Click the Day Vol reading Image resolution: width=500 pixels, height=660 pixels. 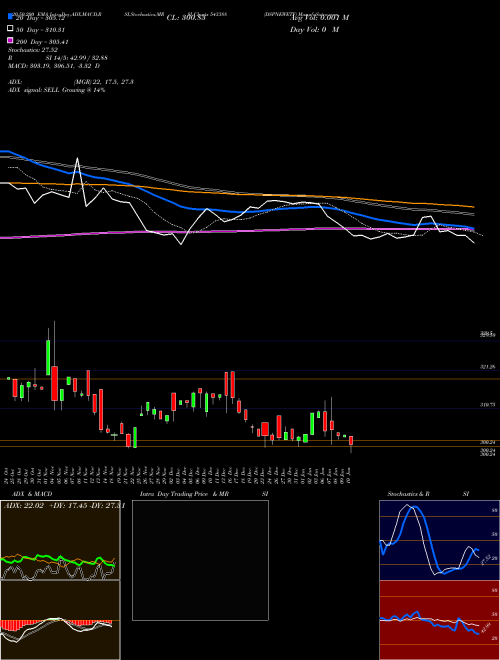tap(314, 29)
